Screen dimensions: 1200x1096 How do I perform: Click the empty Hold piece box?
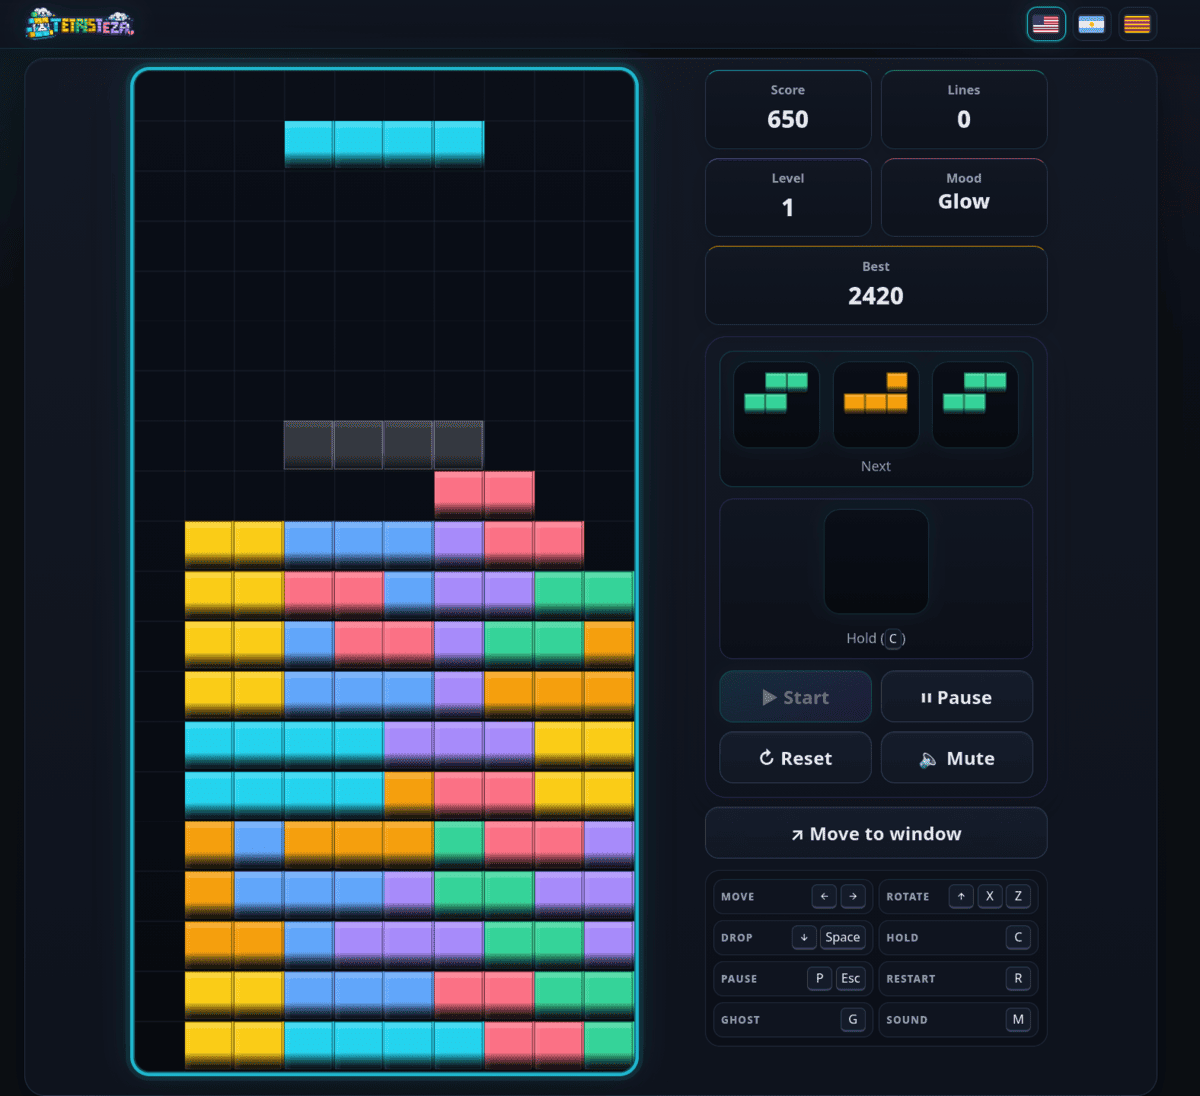click(876, 561)
